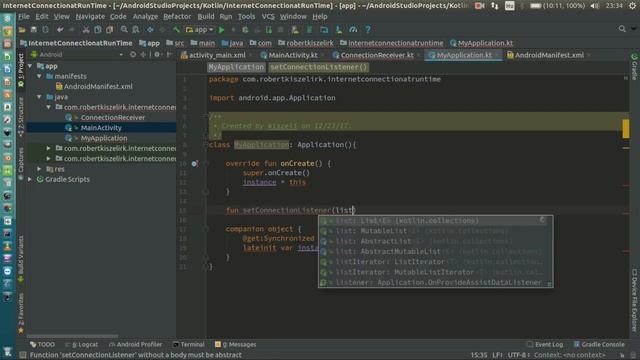This screenshot has height=360, width=640.
Task: Toggle the fold marker beside onCreate function
Action: (x=206, y=163)
